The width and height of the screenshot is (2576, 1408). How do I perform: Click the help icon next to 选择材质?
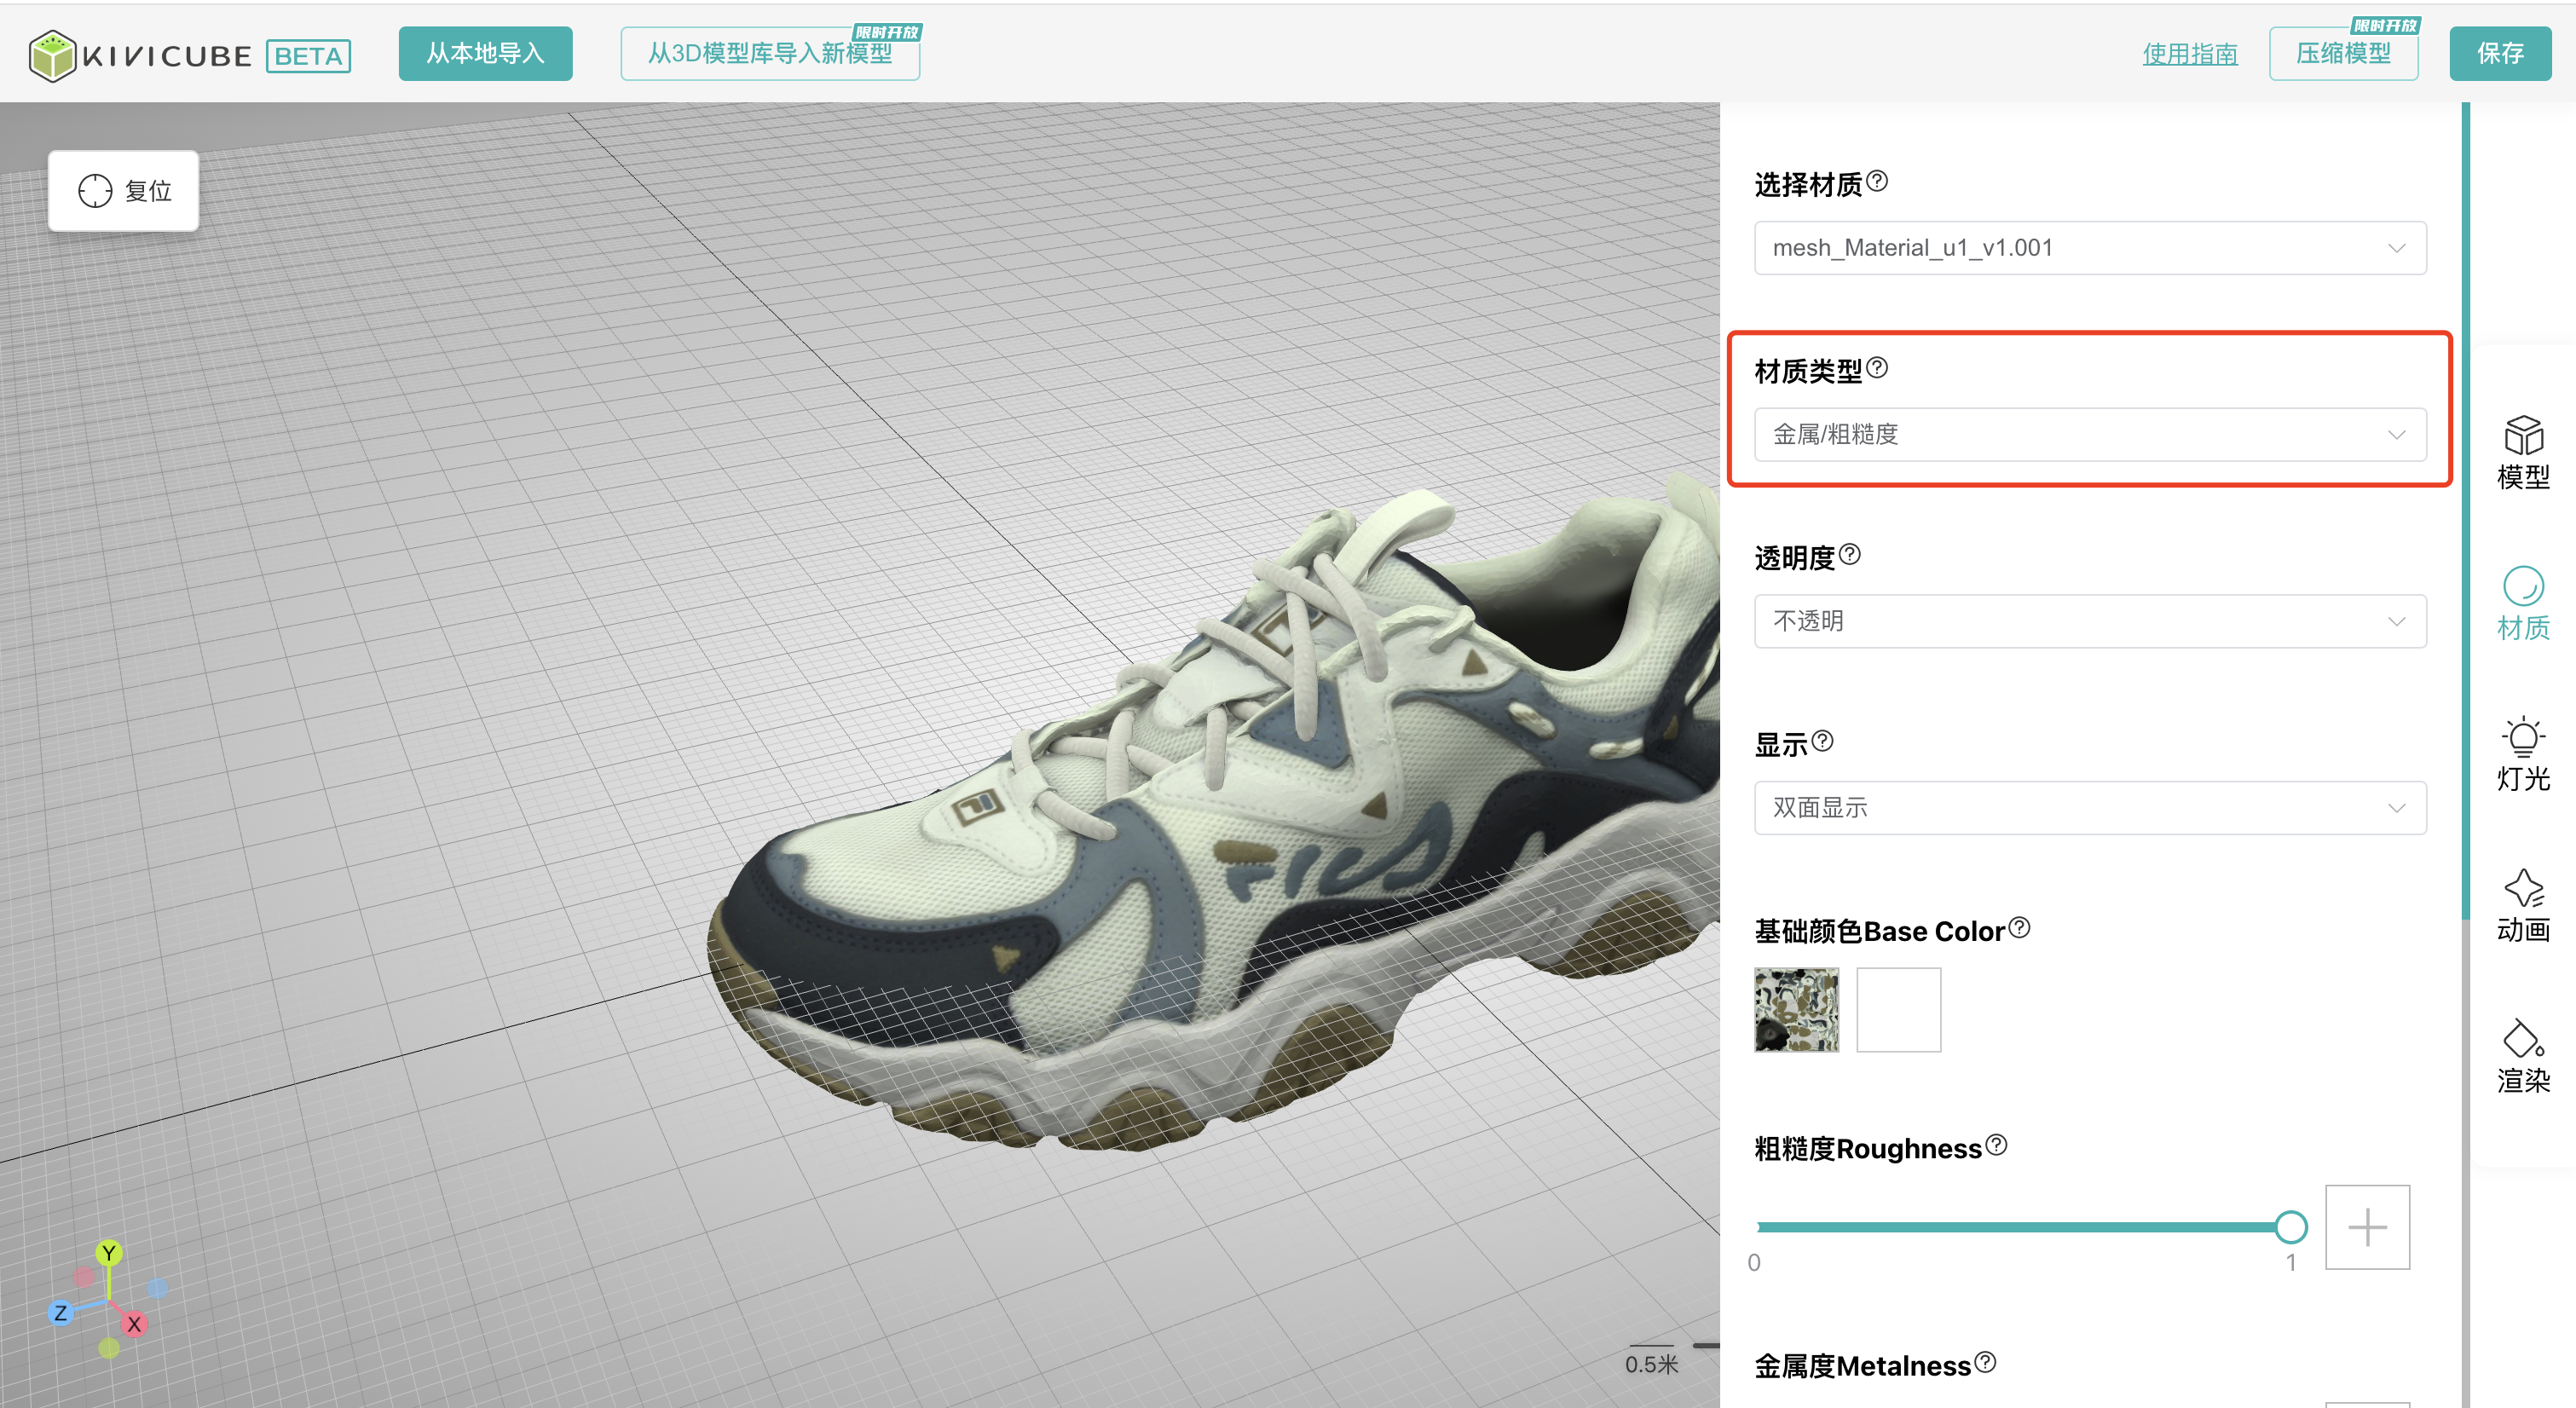click(1877, 181)
